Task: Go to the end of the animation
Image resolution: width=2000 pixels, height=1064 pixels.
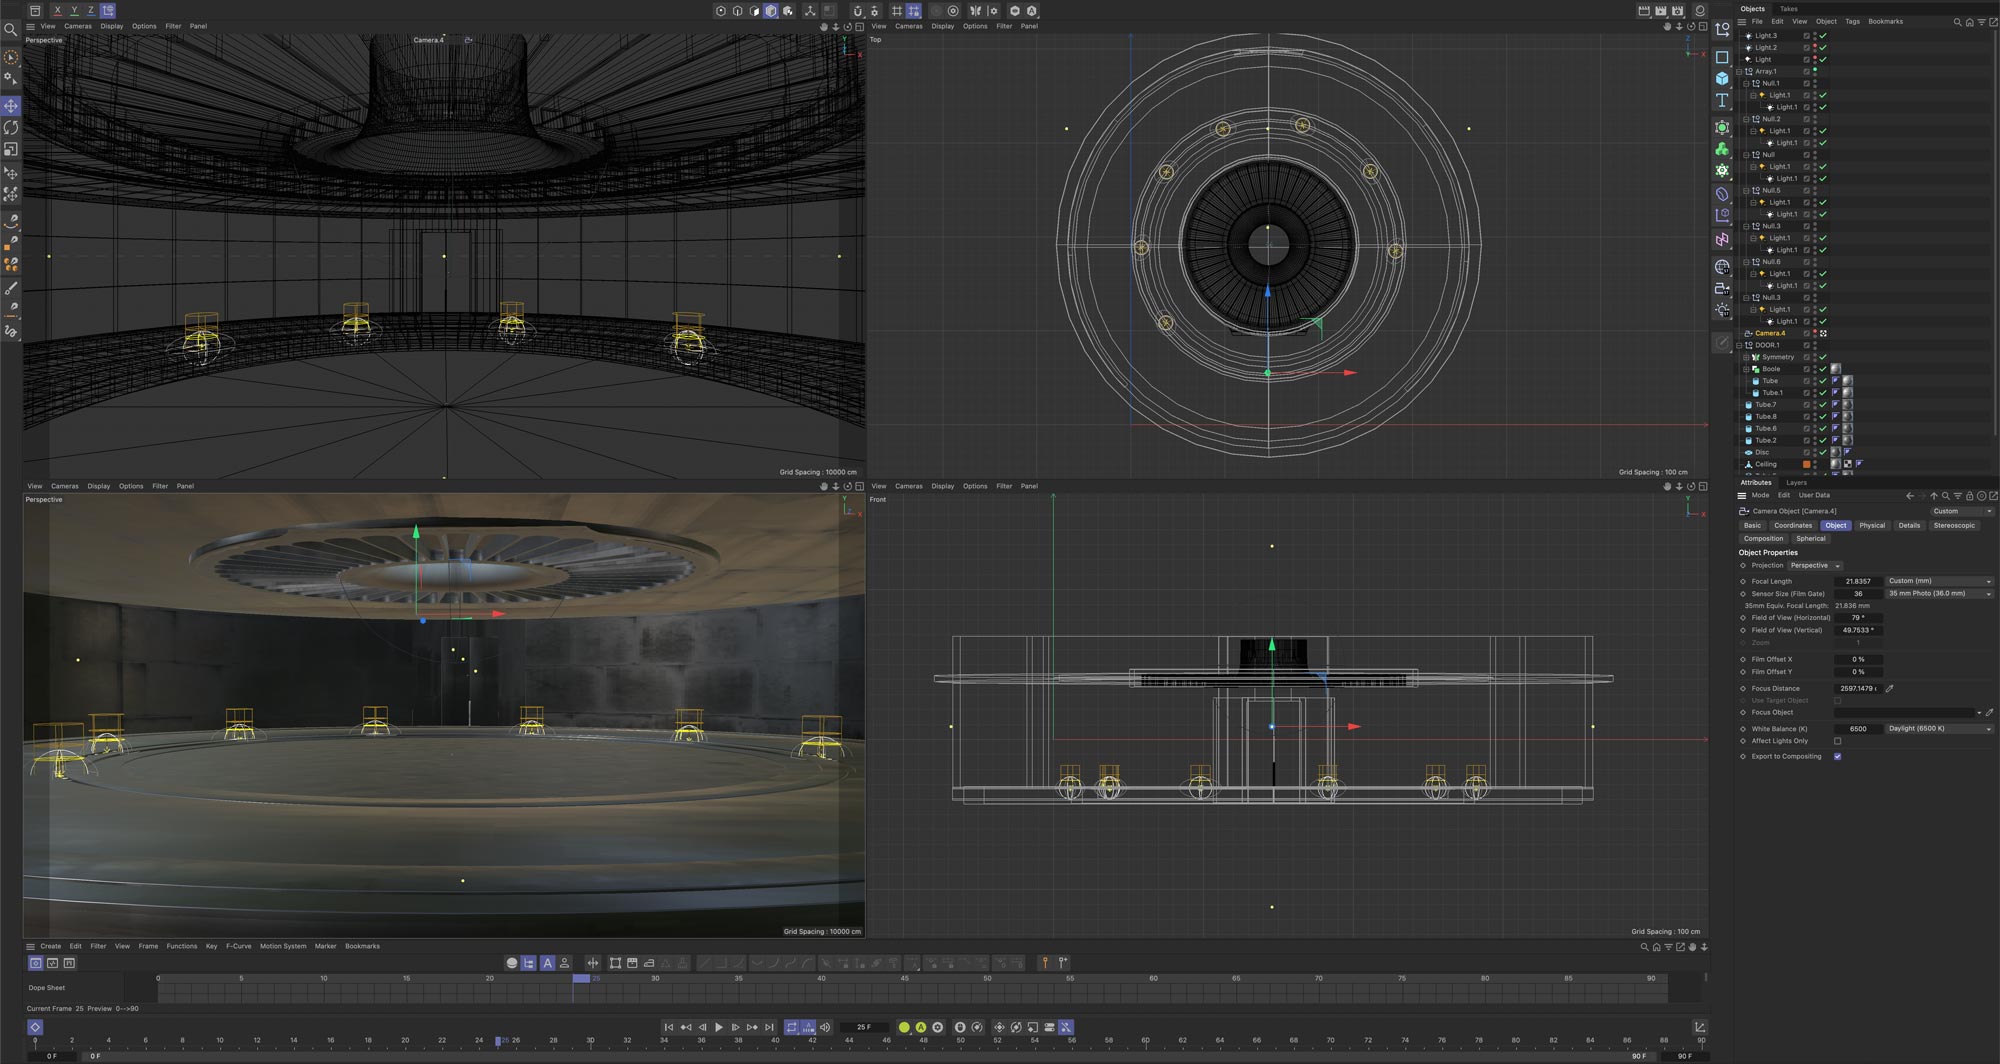Action: 769,1027
